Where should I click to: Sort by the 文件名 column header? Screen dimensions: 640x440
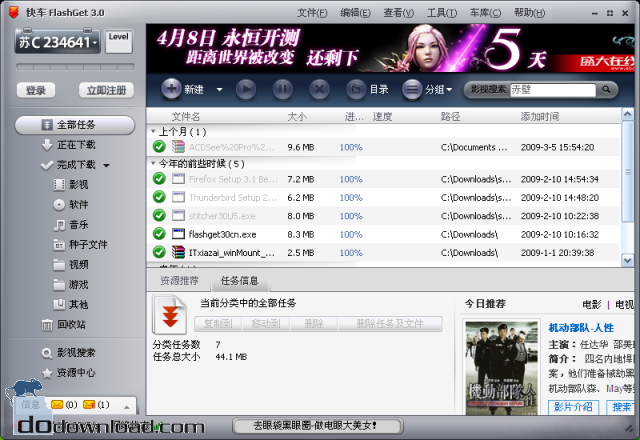pos(186,117)
